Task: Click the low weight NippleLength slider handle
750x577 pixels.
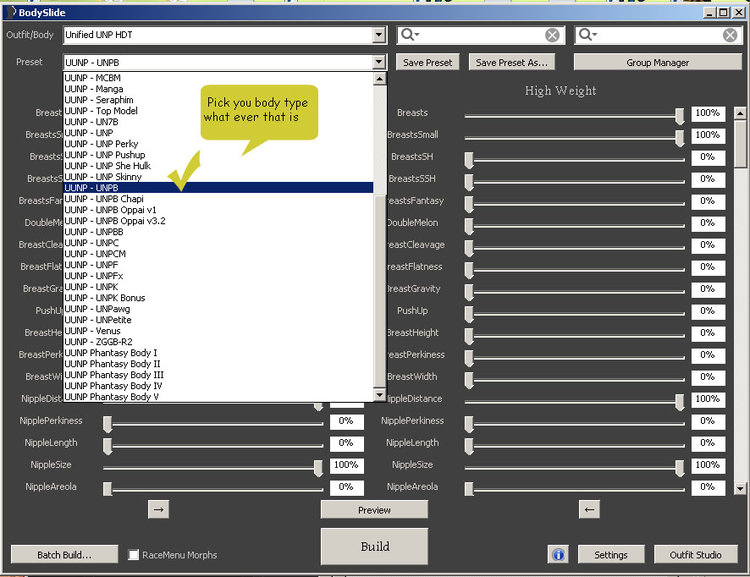Action: click(x=108, y=446)
